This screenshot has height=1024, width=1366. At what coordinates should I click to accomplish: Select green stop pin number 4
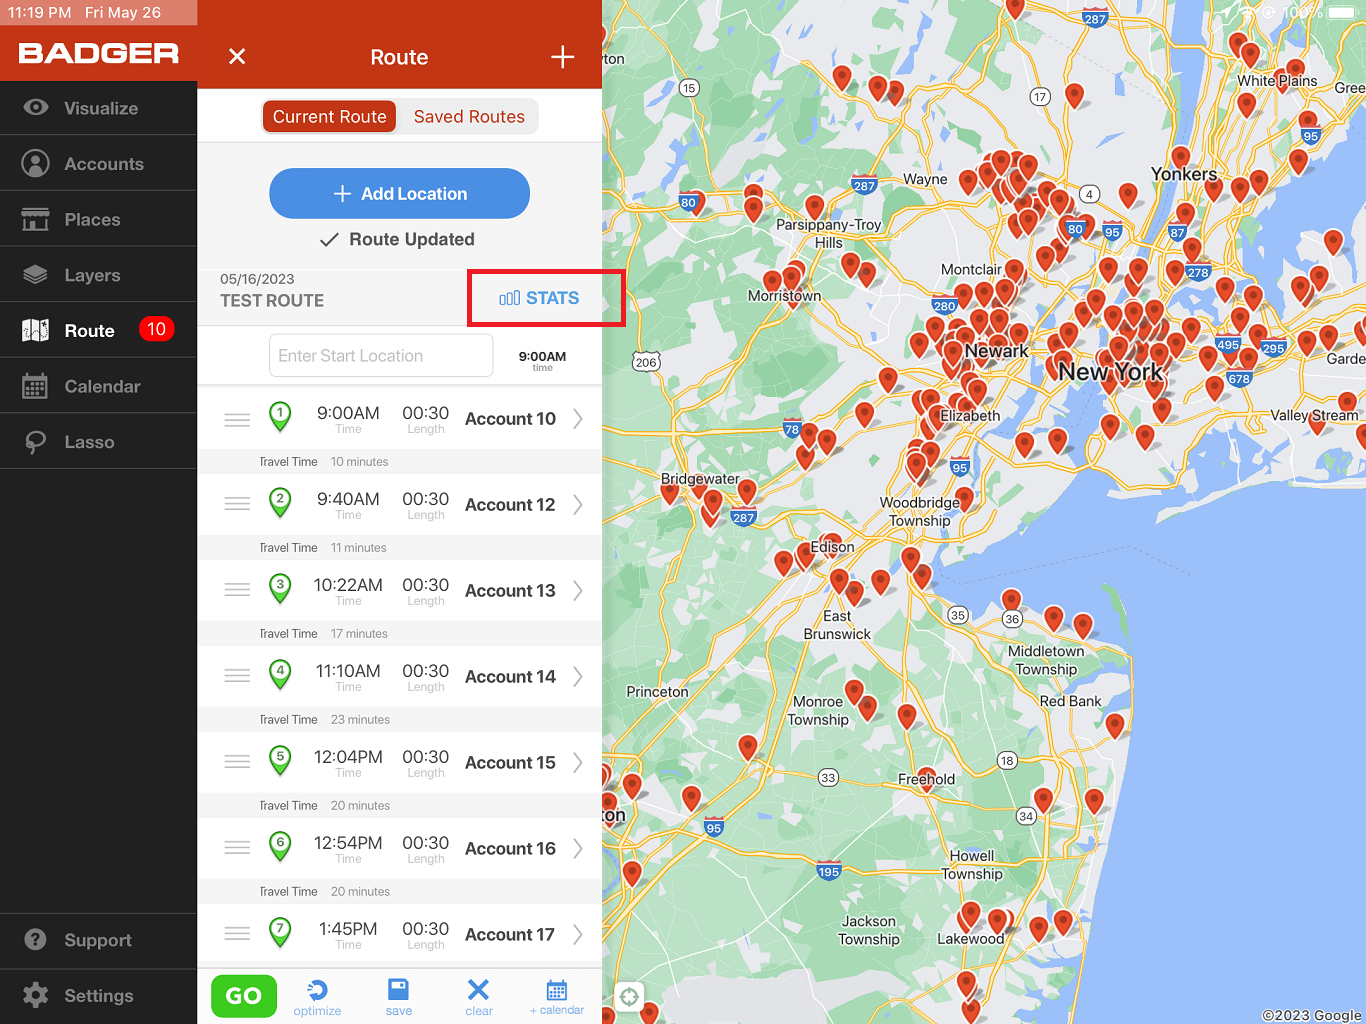click(x=280, y=675)
